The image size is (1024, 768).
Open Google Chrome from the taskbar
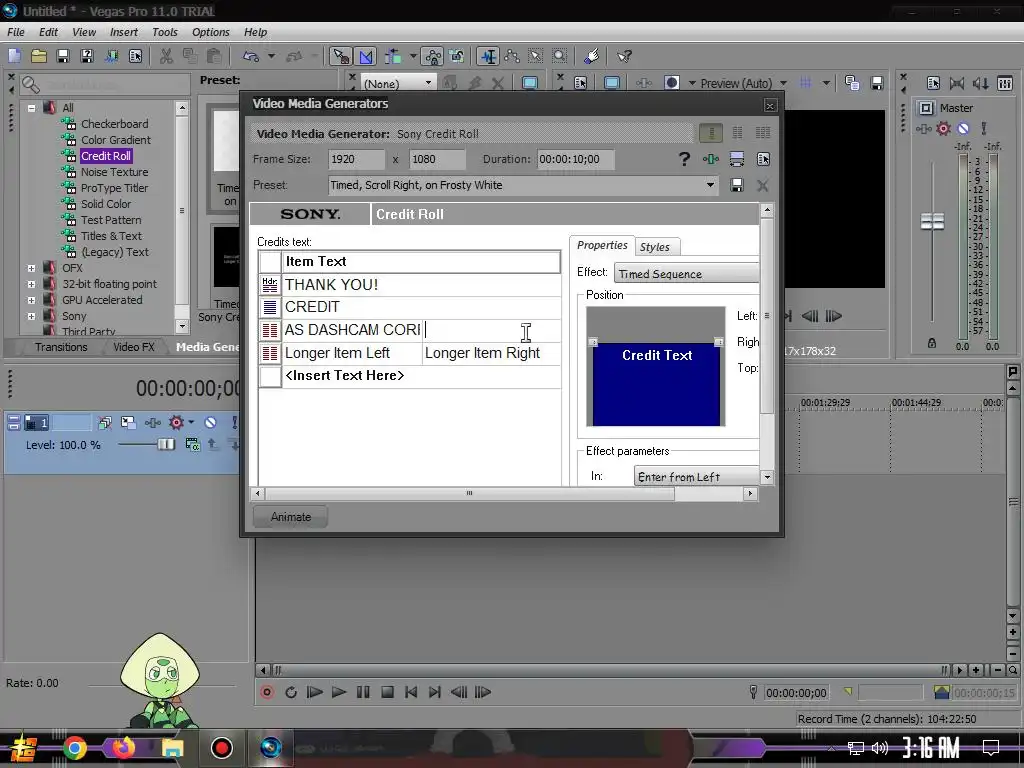pos(75,748)
